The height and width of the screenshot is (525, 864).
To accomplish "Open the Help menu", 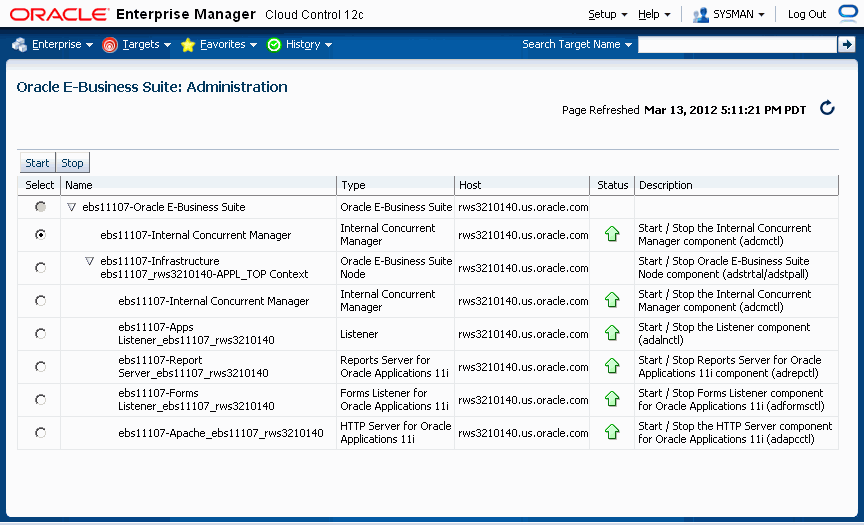I will (654, 14).
